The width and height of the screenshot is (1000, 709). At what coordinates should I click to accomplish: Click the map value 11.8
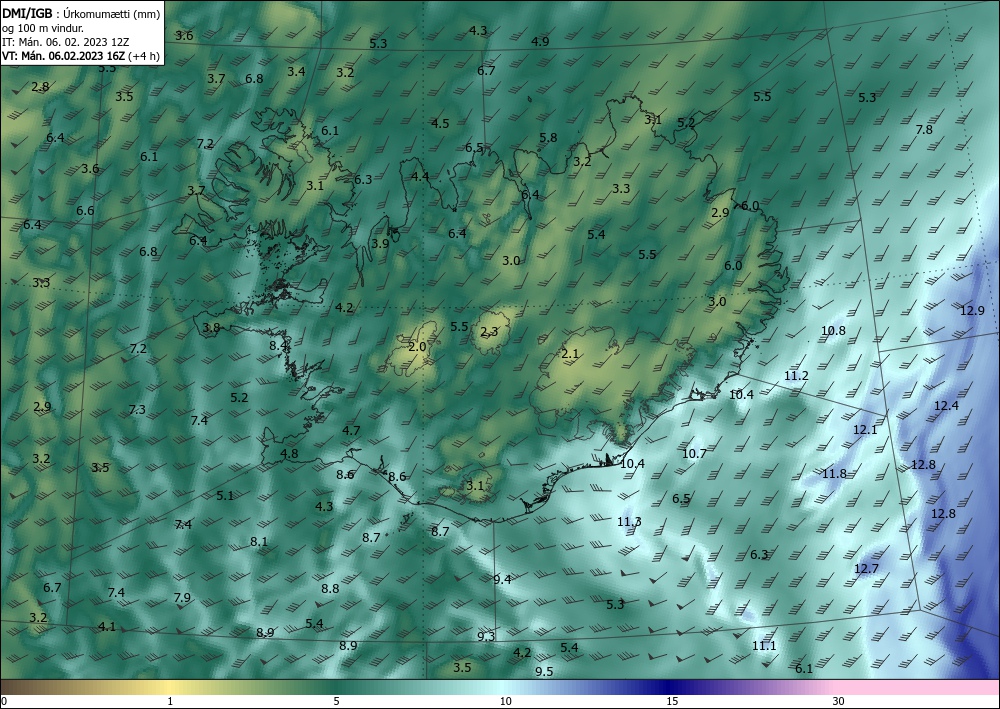834,474
